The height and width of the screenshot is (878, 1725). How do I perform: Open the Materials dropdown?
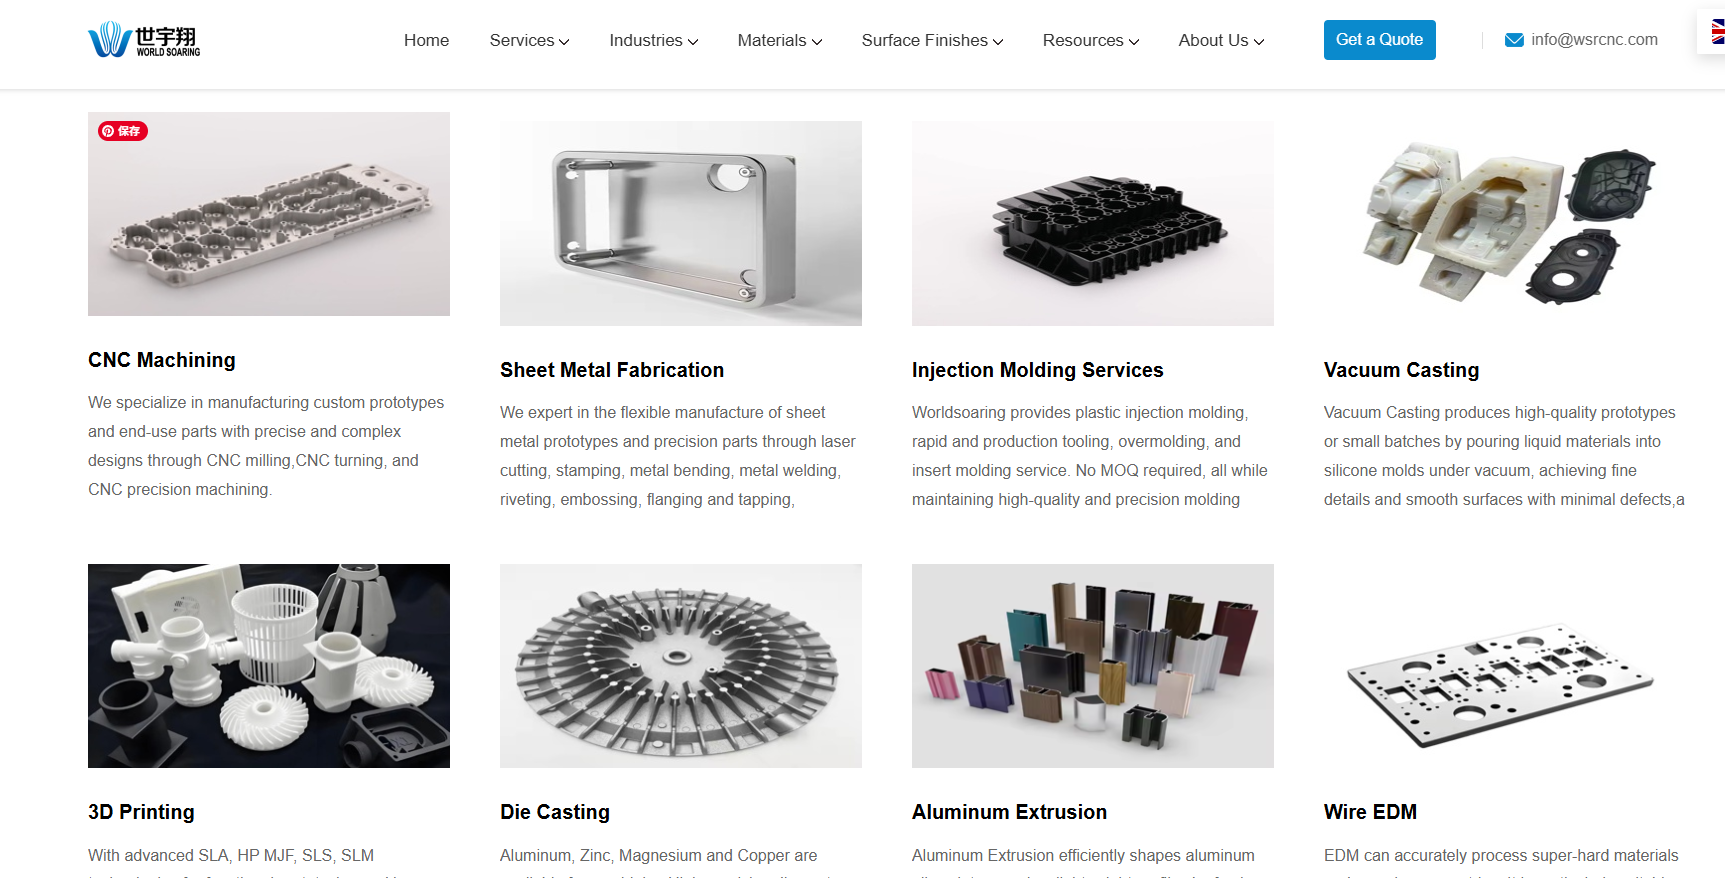(x=779, y=40)
